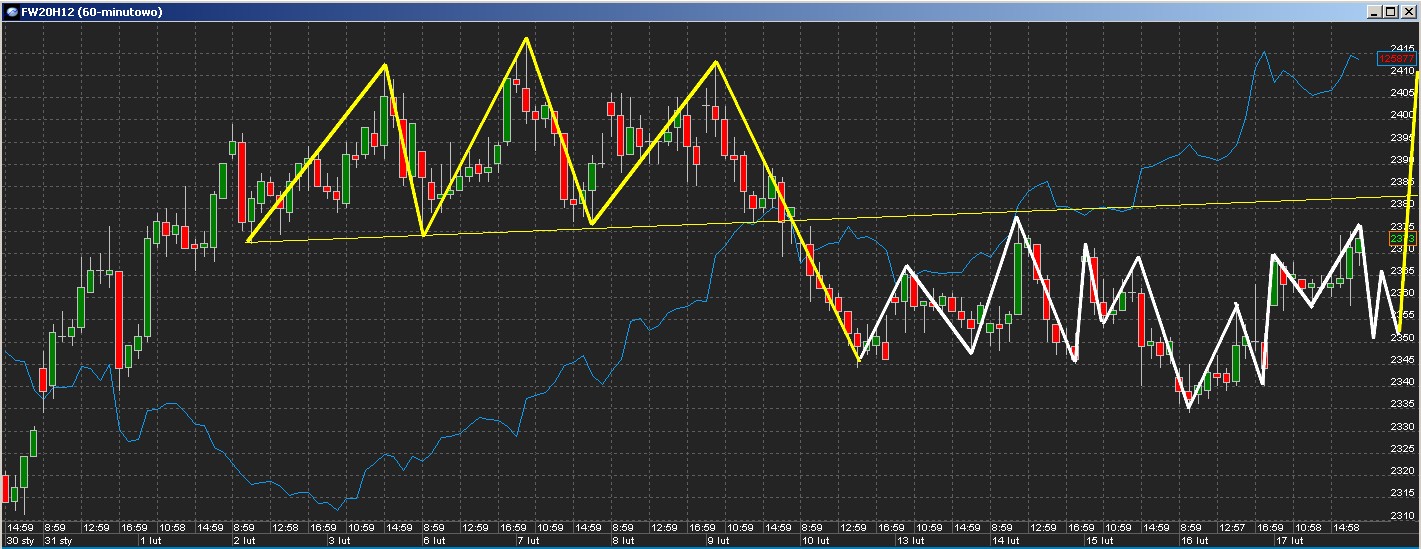Maximize the FW20H12 chart window
The width and height of the screenshot is (1421, 549).
pos(1391,11)
